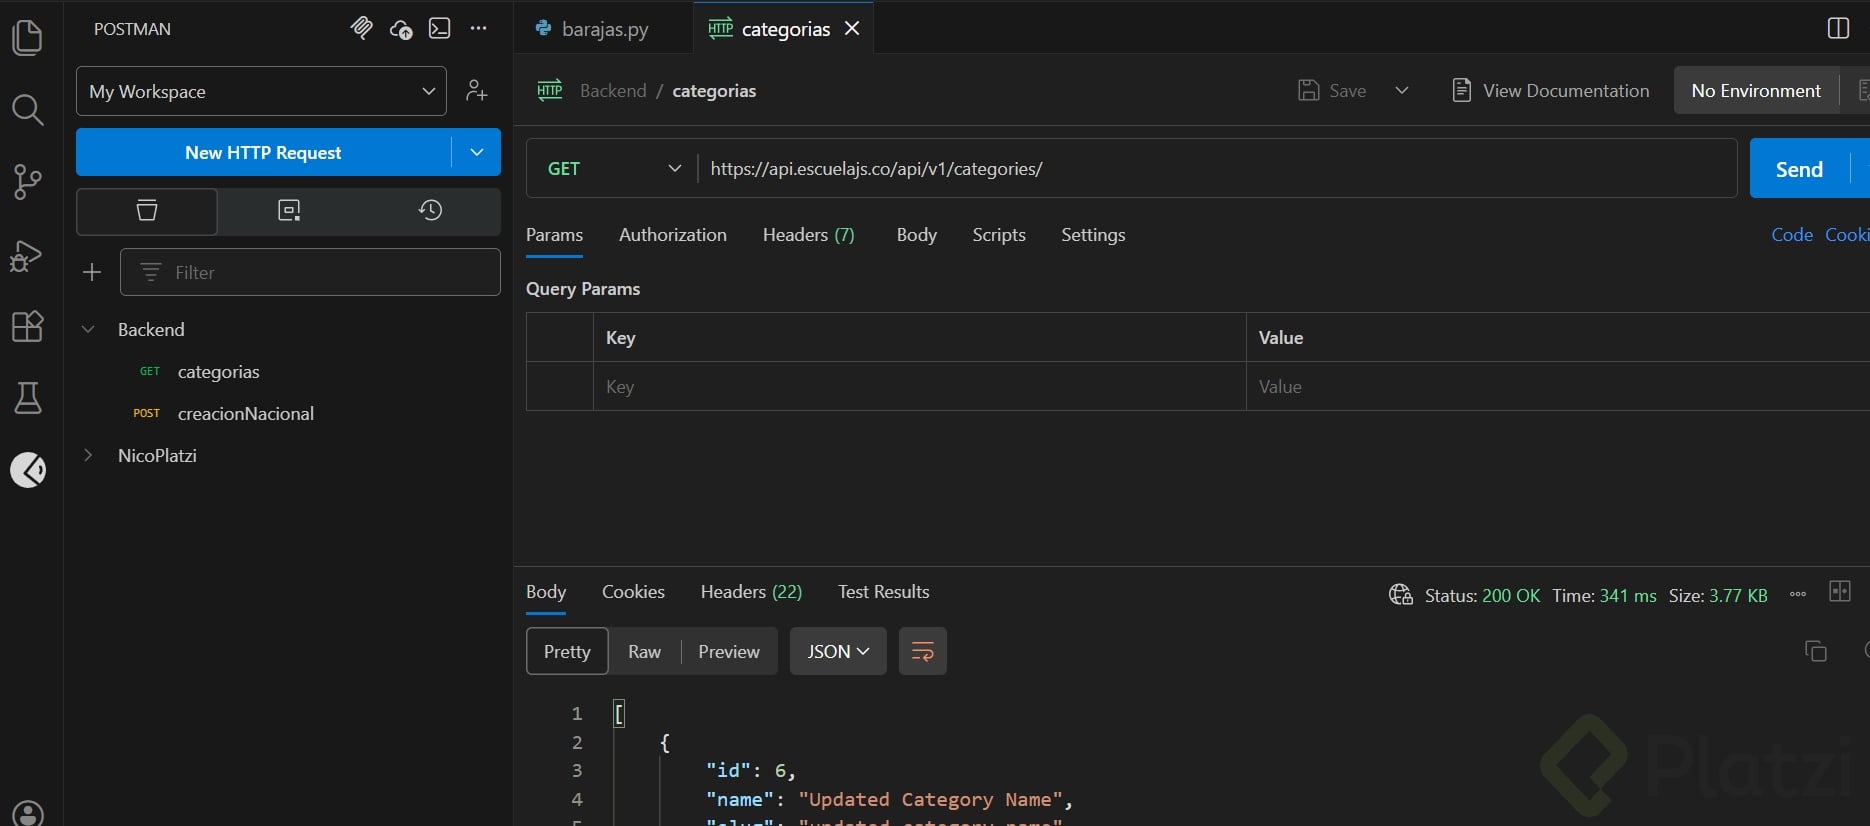Viewport: 1870px width, 826px height.
Task: Show the History tab in Postman sidebar
Action: [x=430, y=210]
